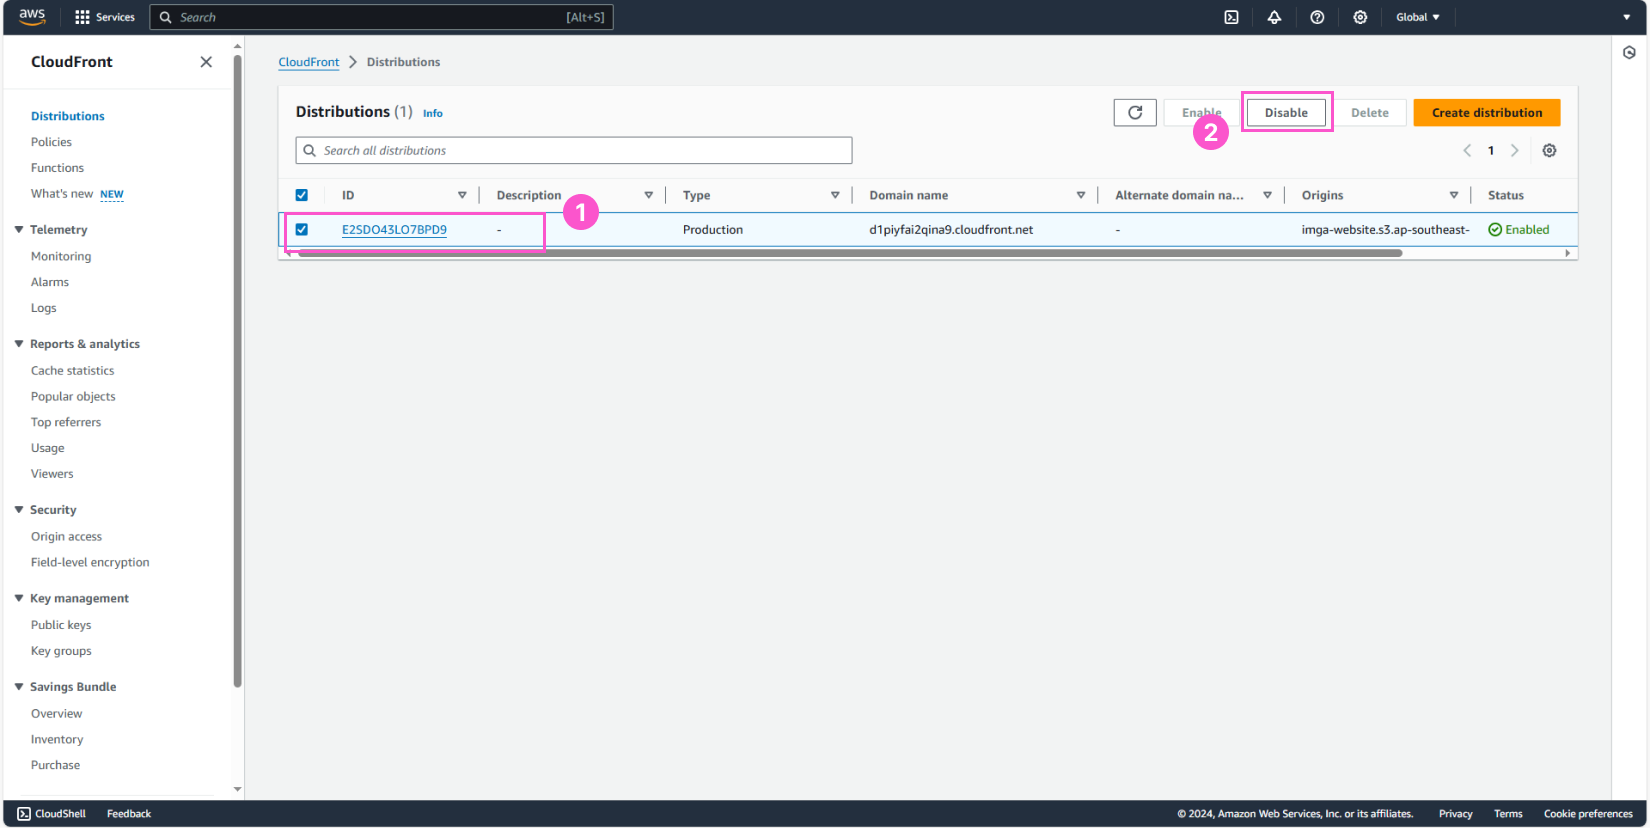1650x828 pixels.
Task: Open distribution E2SDO43LO7BPD9 link
Action: tap(394, 230)
